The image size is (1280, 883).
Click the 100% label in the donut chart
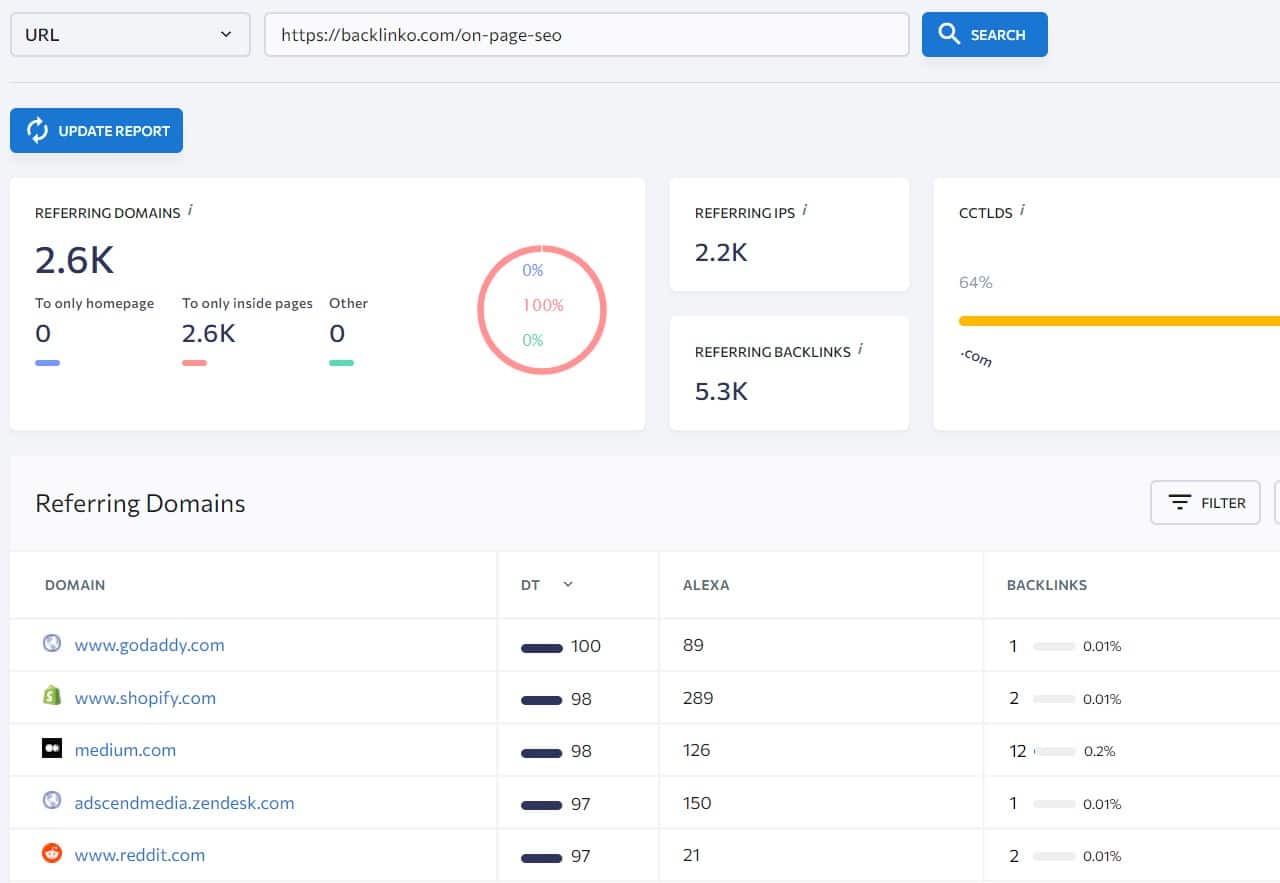tap(543, 305)
